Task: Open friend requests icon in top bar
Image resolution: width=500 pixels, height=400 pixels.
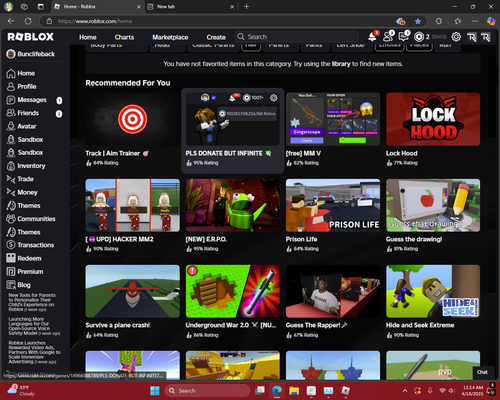Action: point(388,37)
